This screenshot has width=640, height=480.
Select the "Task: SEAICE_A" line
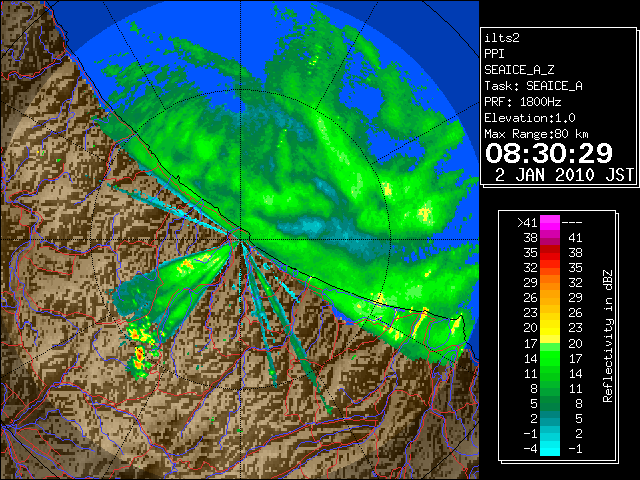pyautogui.click(x=533, y=86)
